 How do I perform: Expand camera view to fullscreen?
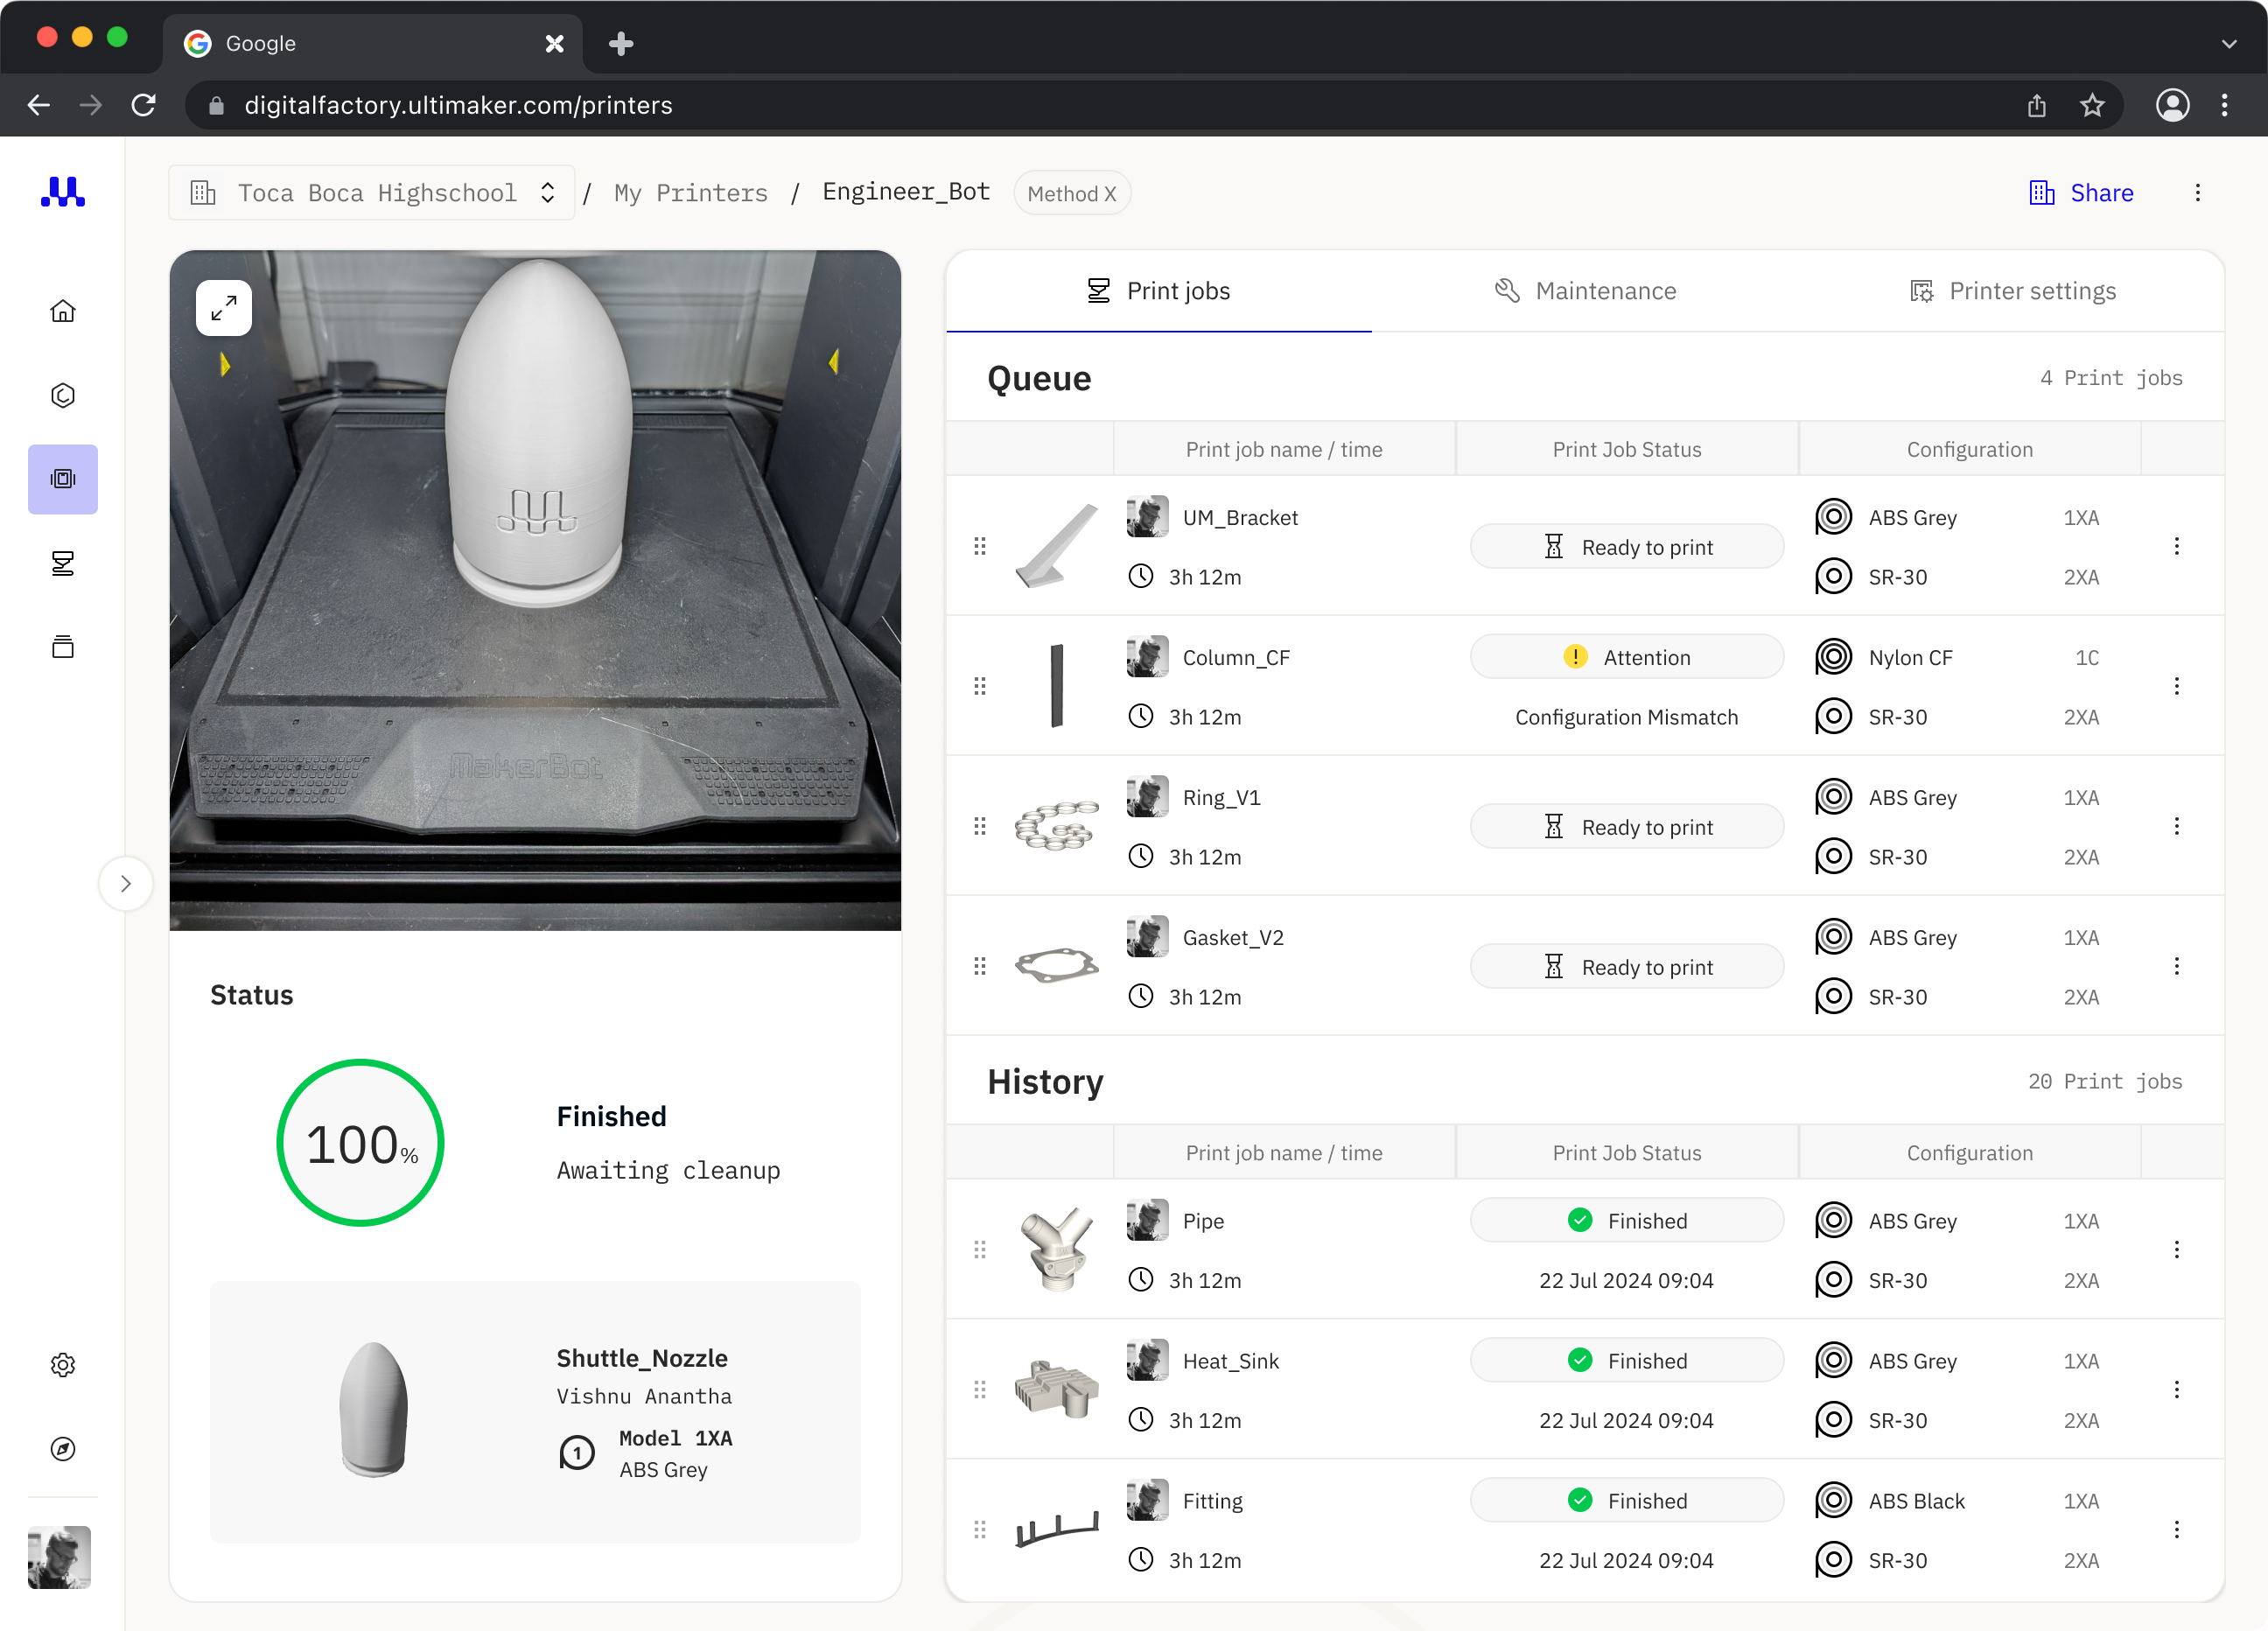(x=224, y=308)
